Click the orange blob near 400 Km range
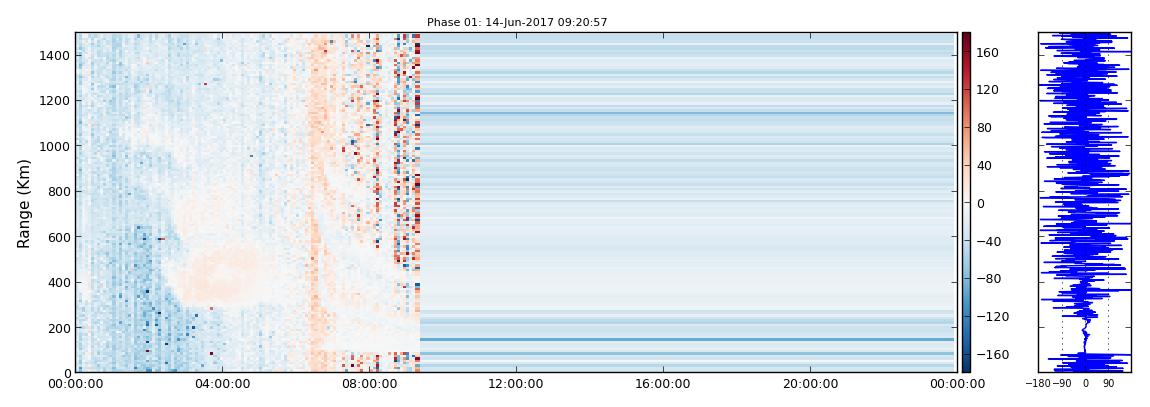The height and width of the screenshot is (407, 1150). [x=220, y=276]
